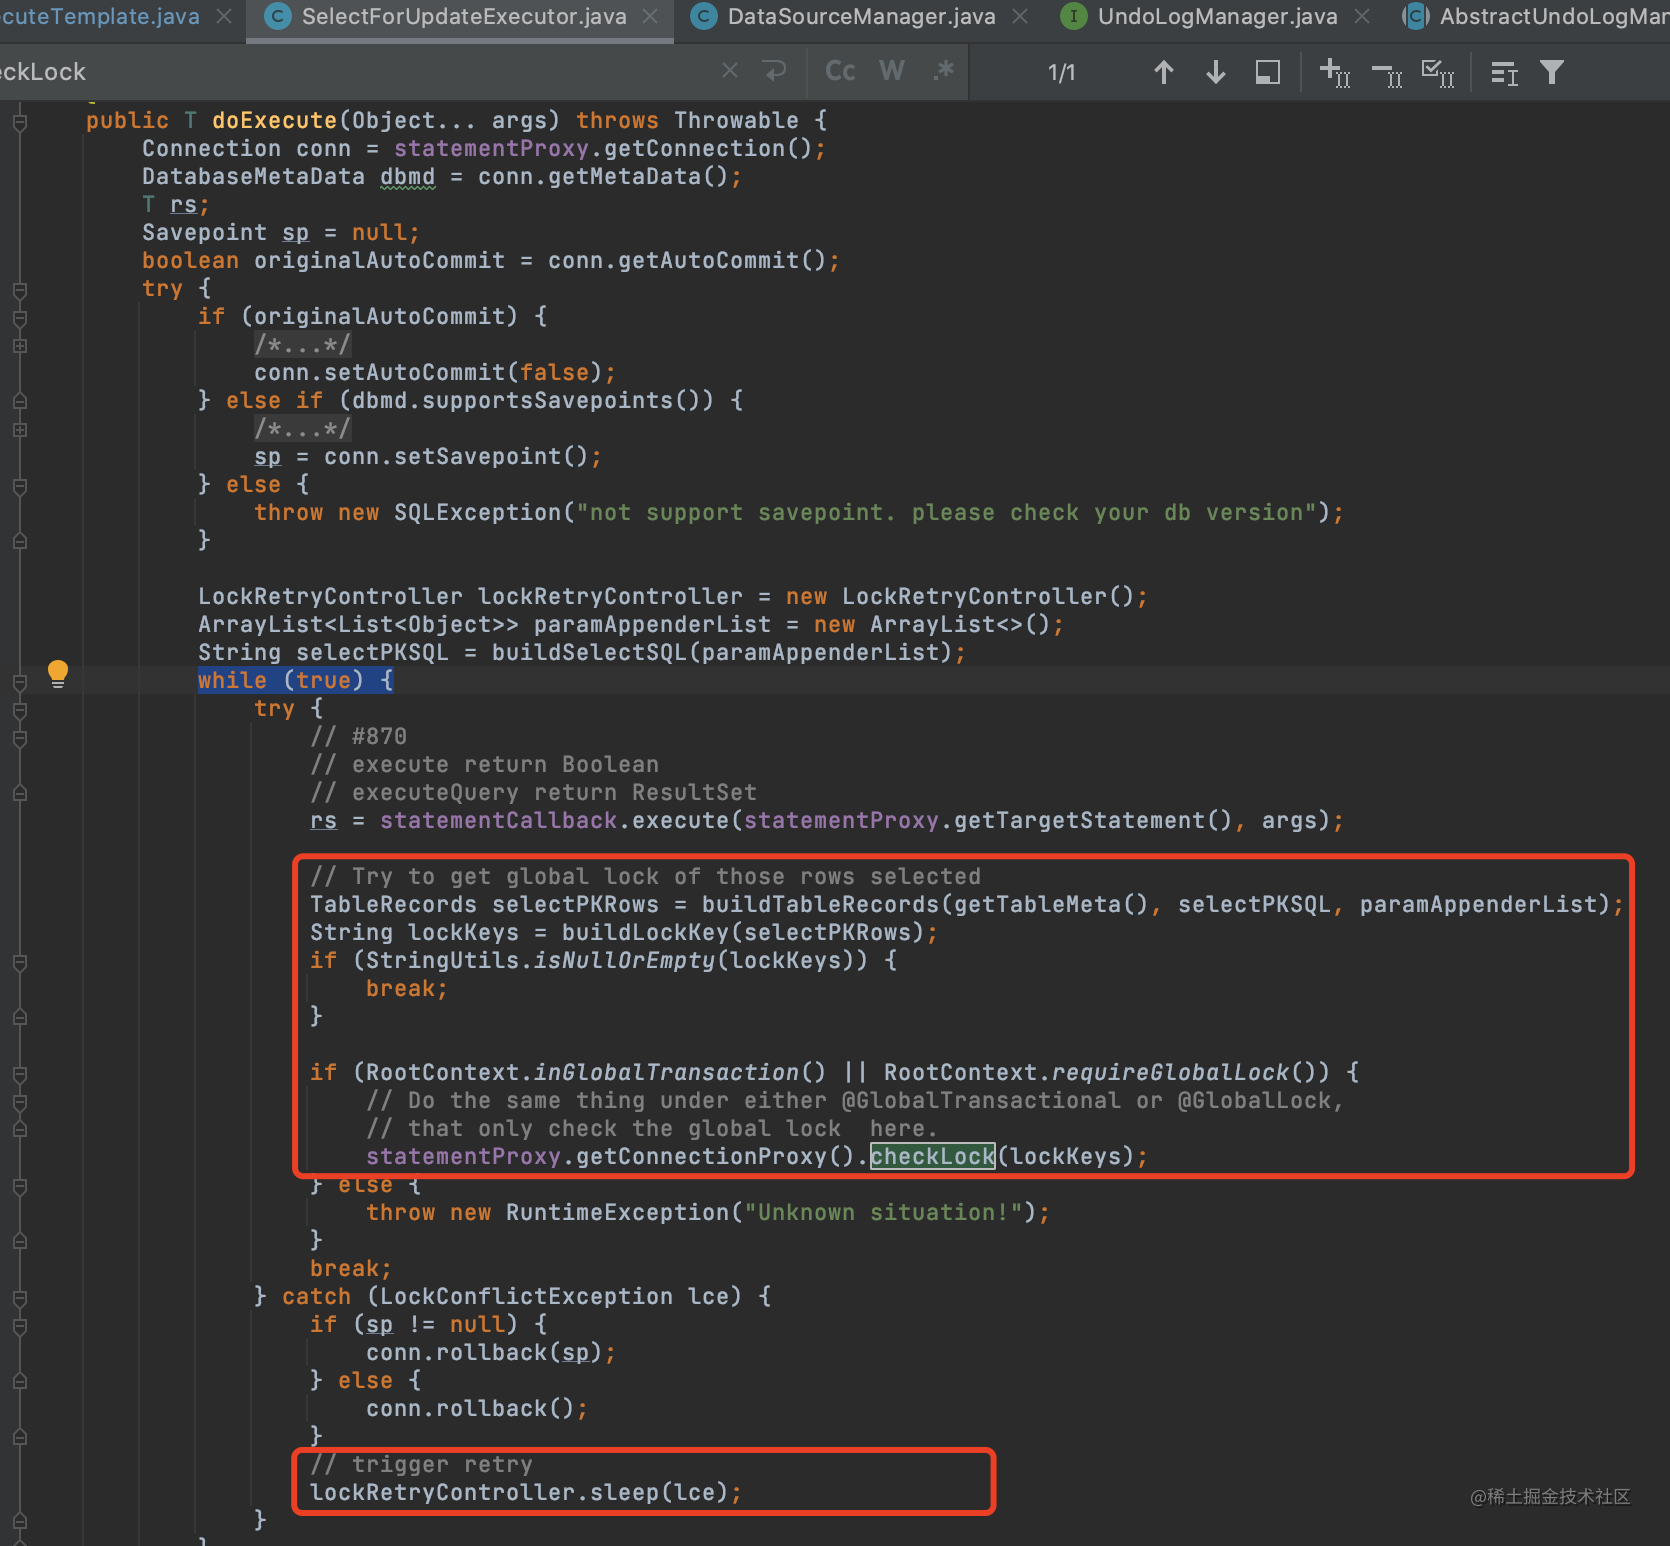This screenshot has width=1670, height=1546.
Task: Collapse the inner try block under while
Action: click(x=19, y=710)
